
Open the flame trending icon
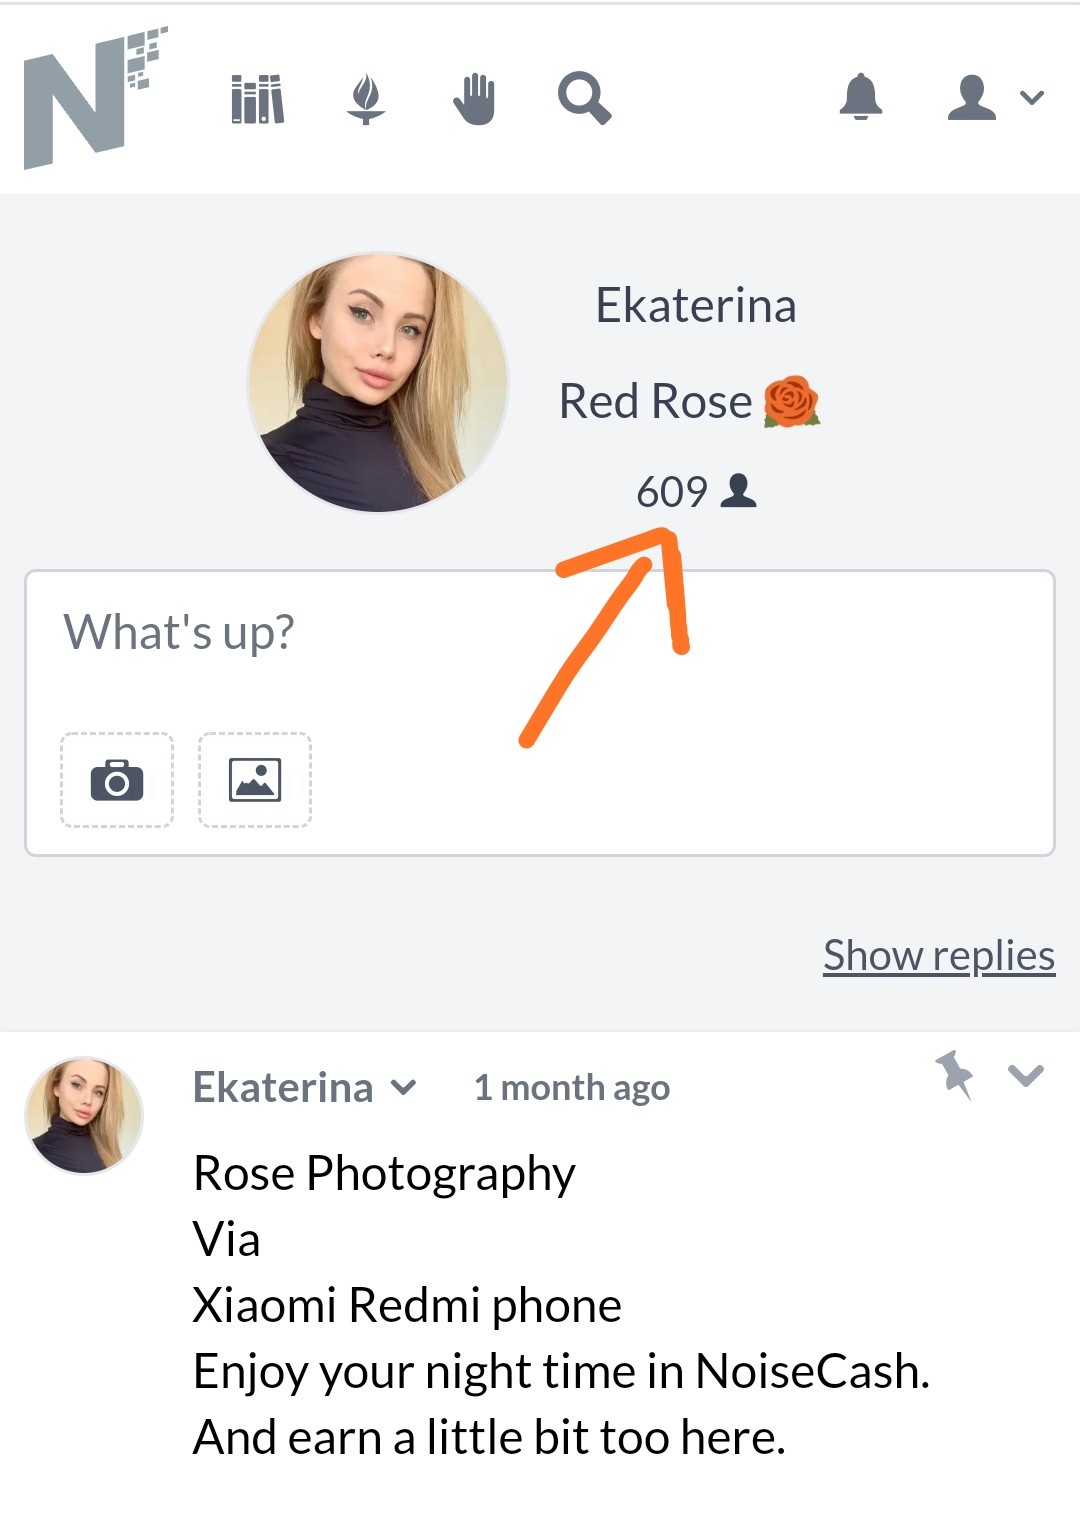[x=366, y=99]
